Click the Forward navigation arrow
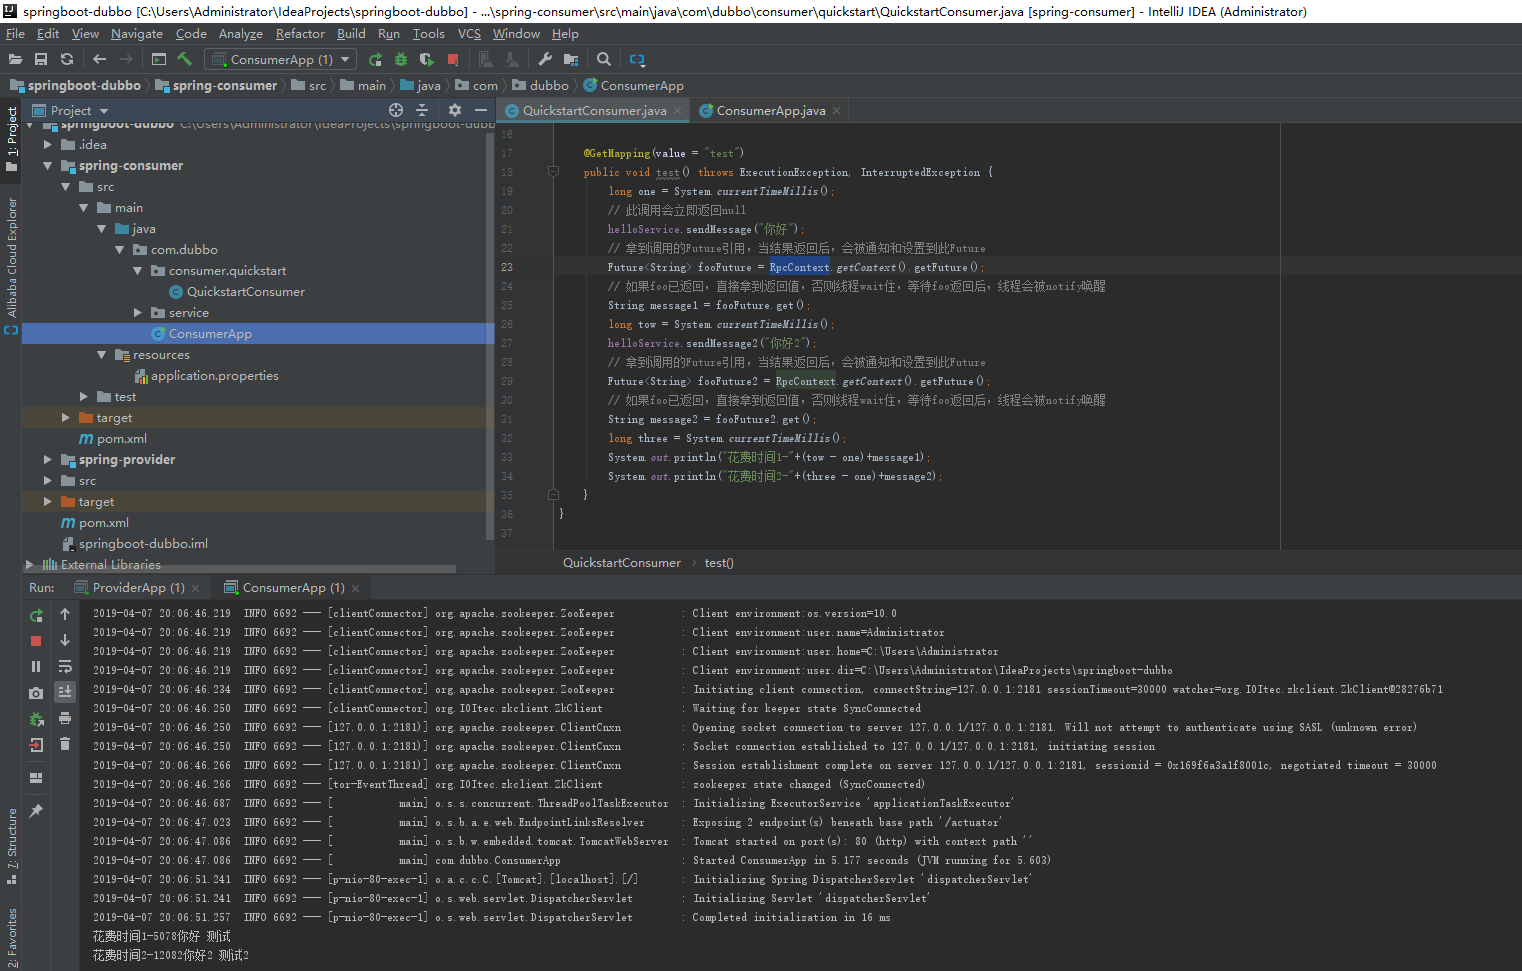Viewport: 1522px width, 971px height. pyautogui.click(x=126, y=60)
